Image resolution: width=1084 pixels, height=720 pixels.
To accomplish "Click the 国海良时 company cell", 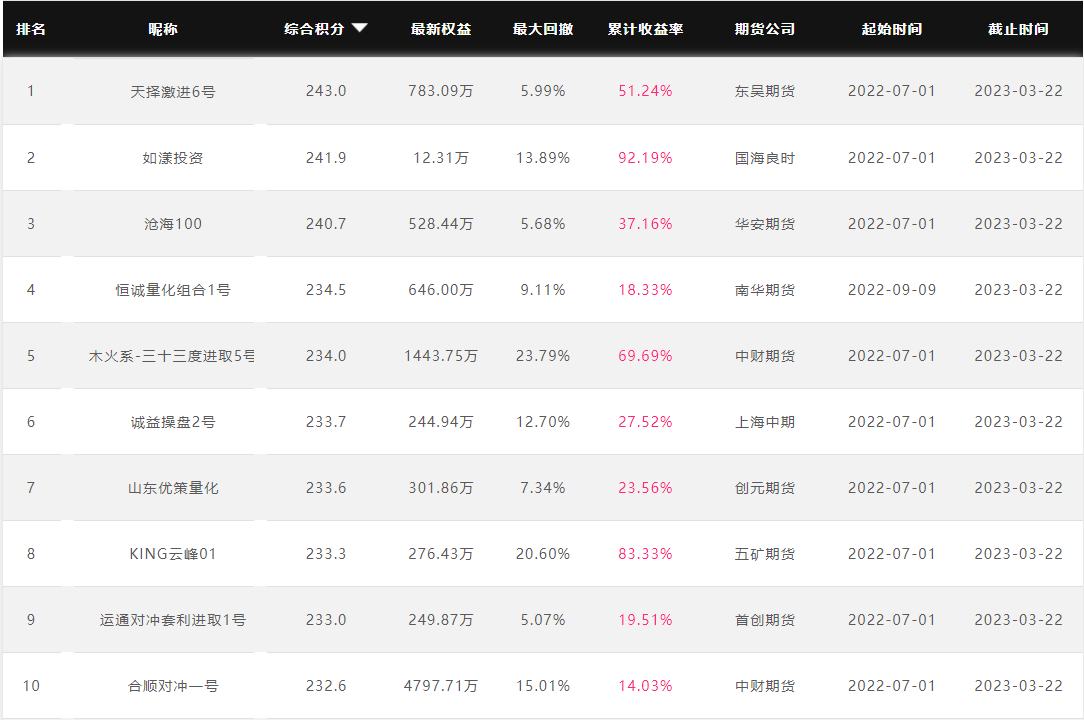I will point(765,158).
